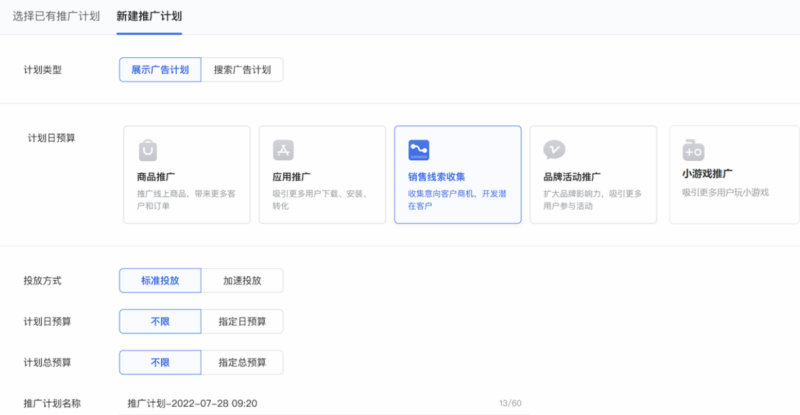Select 展示广告计划 plan type
Screen dimensions: 800x415
(160, 69)
